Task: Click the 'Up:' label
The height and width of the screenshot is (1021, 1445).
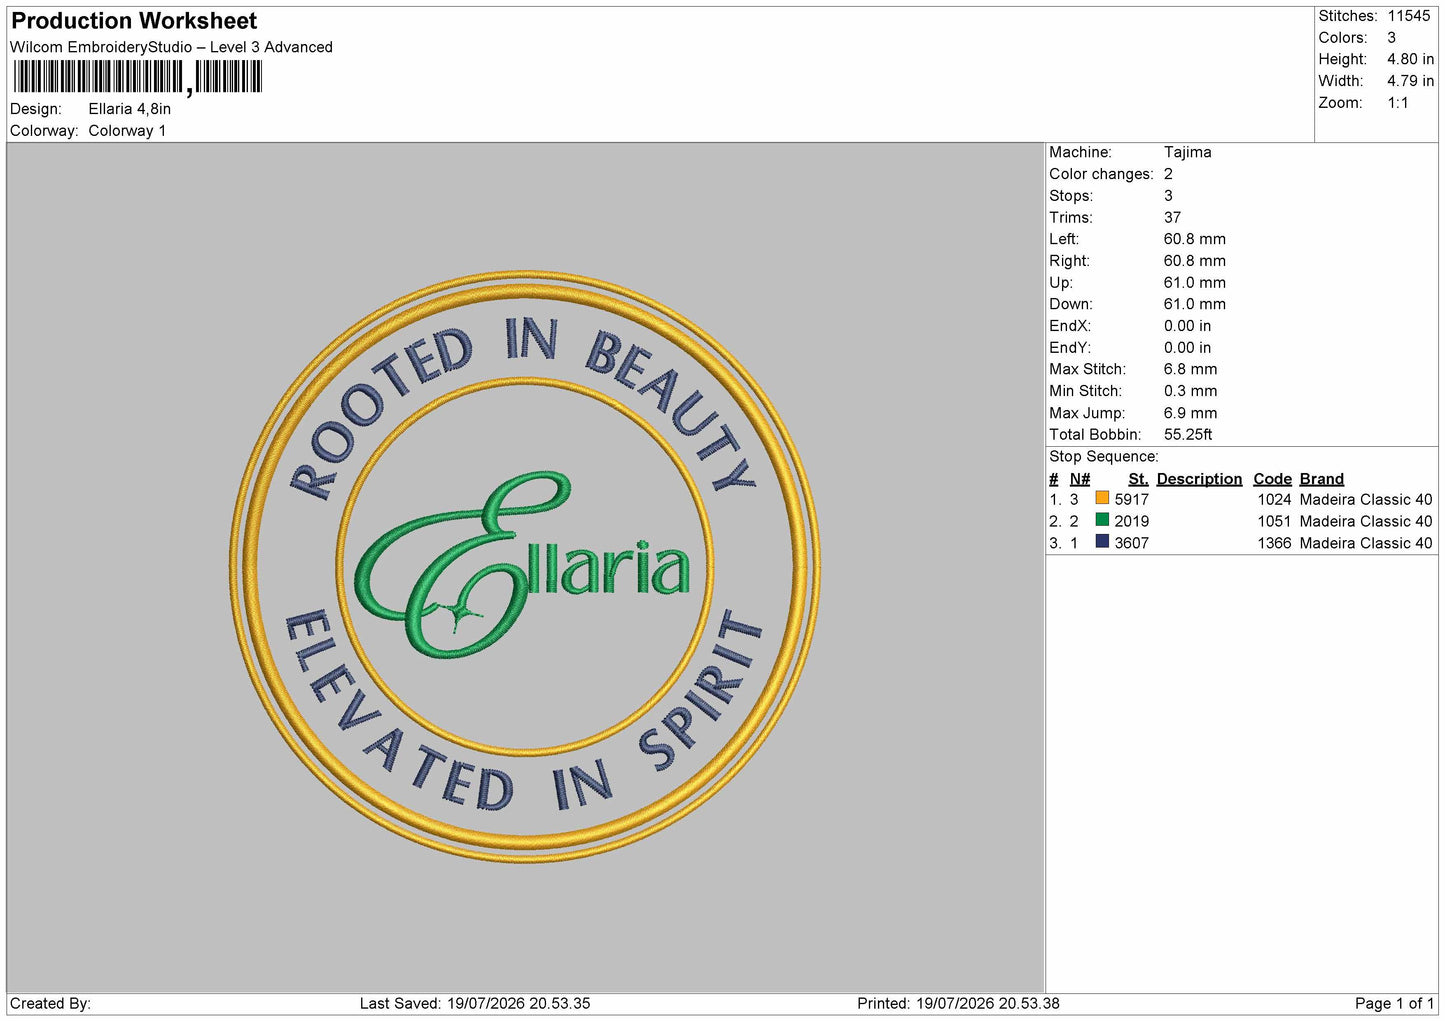Action: [x=1061, y=283]
